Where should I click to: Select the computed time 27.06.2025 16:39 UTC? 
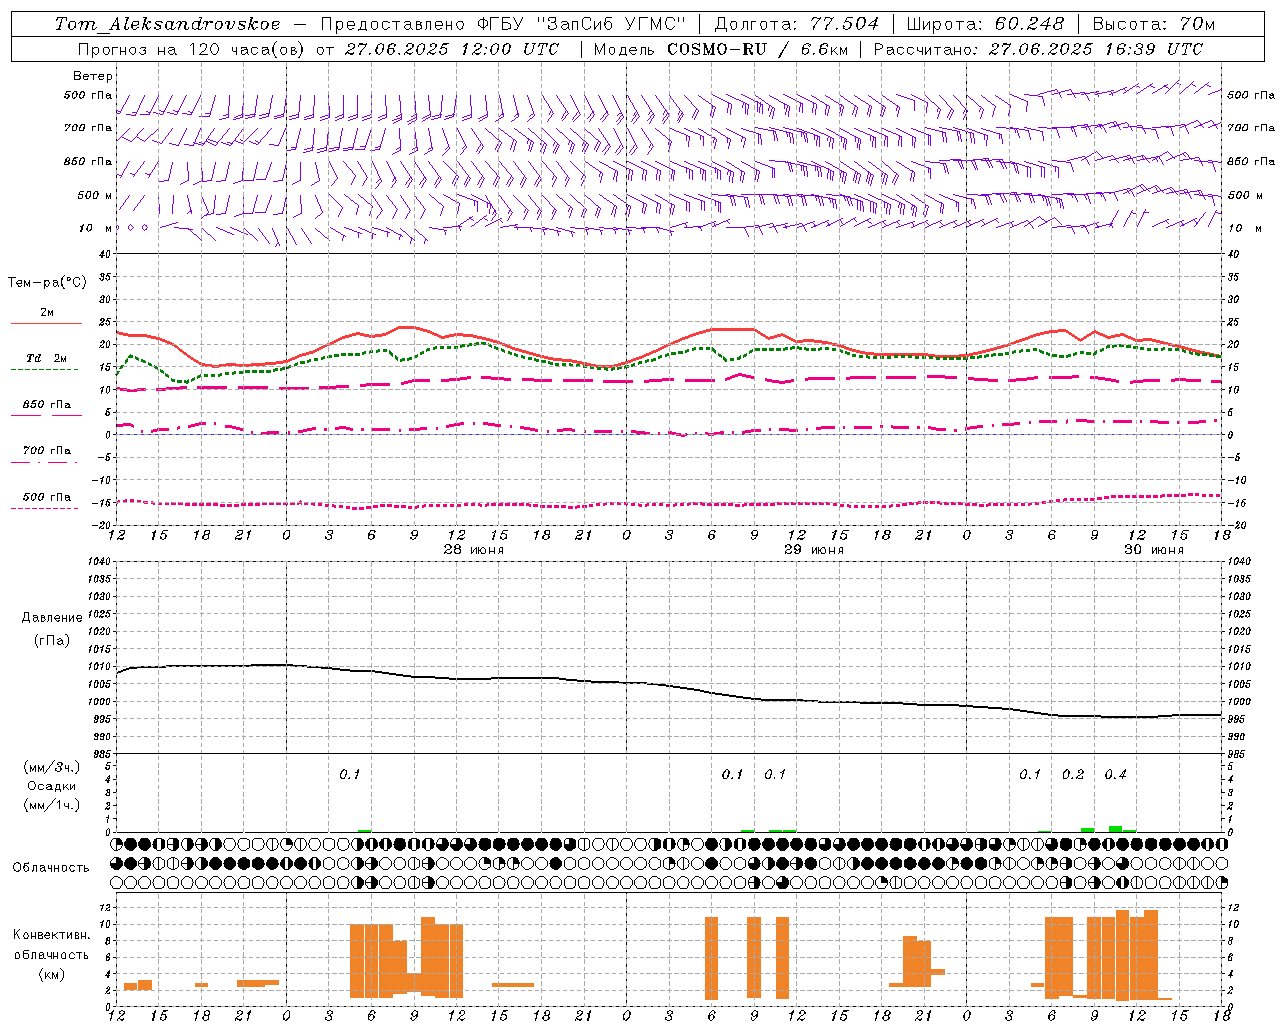(x=1096, y=49)
